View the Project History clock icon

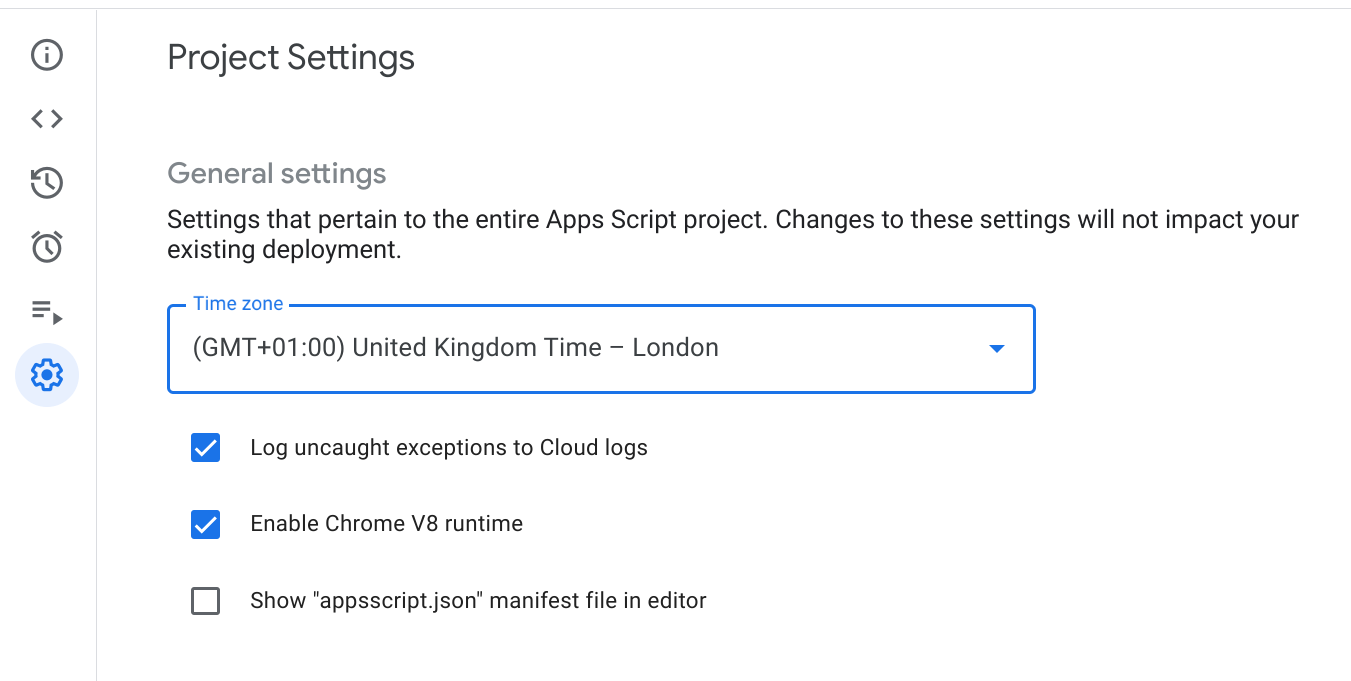point(46,183)
